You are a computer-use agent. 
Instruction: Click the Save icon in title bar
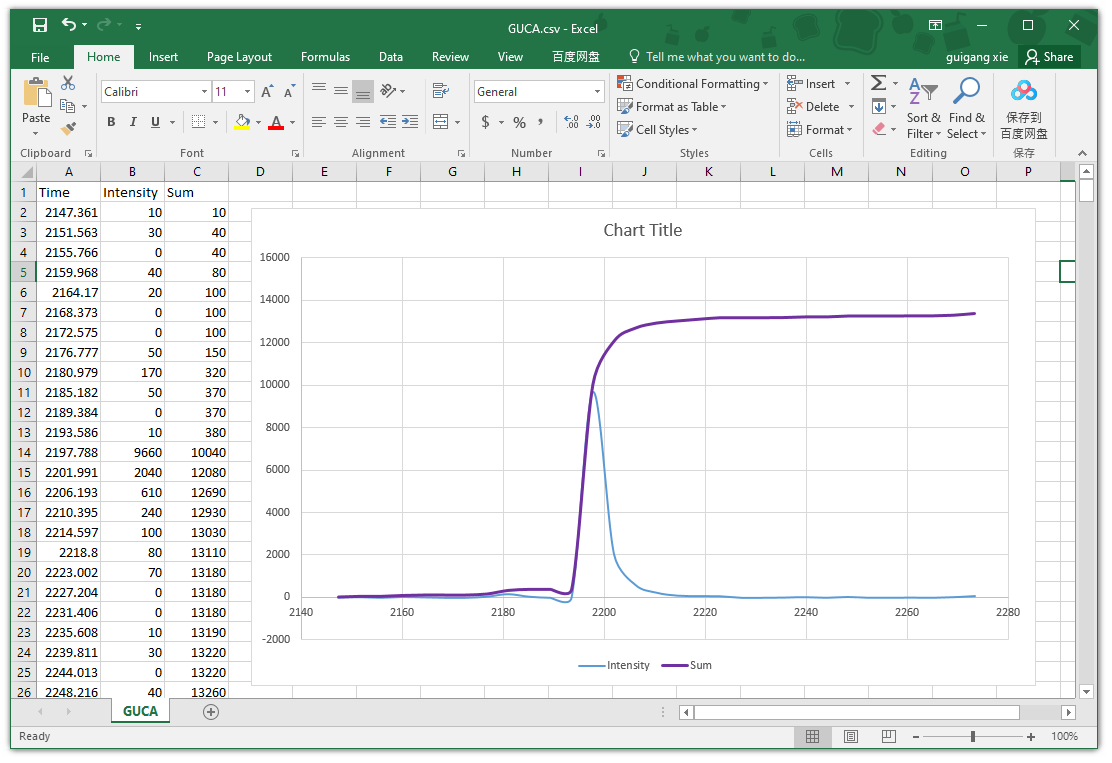(x=39, y=25)
